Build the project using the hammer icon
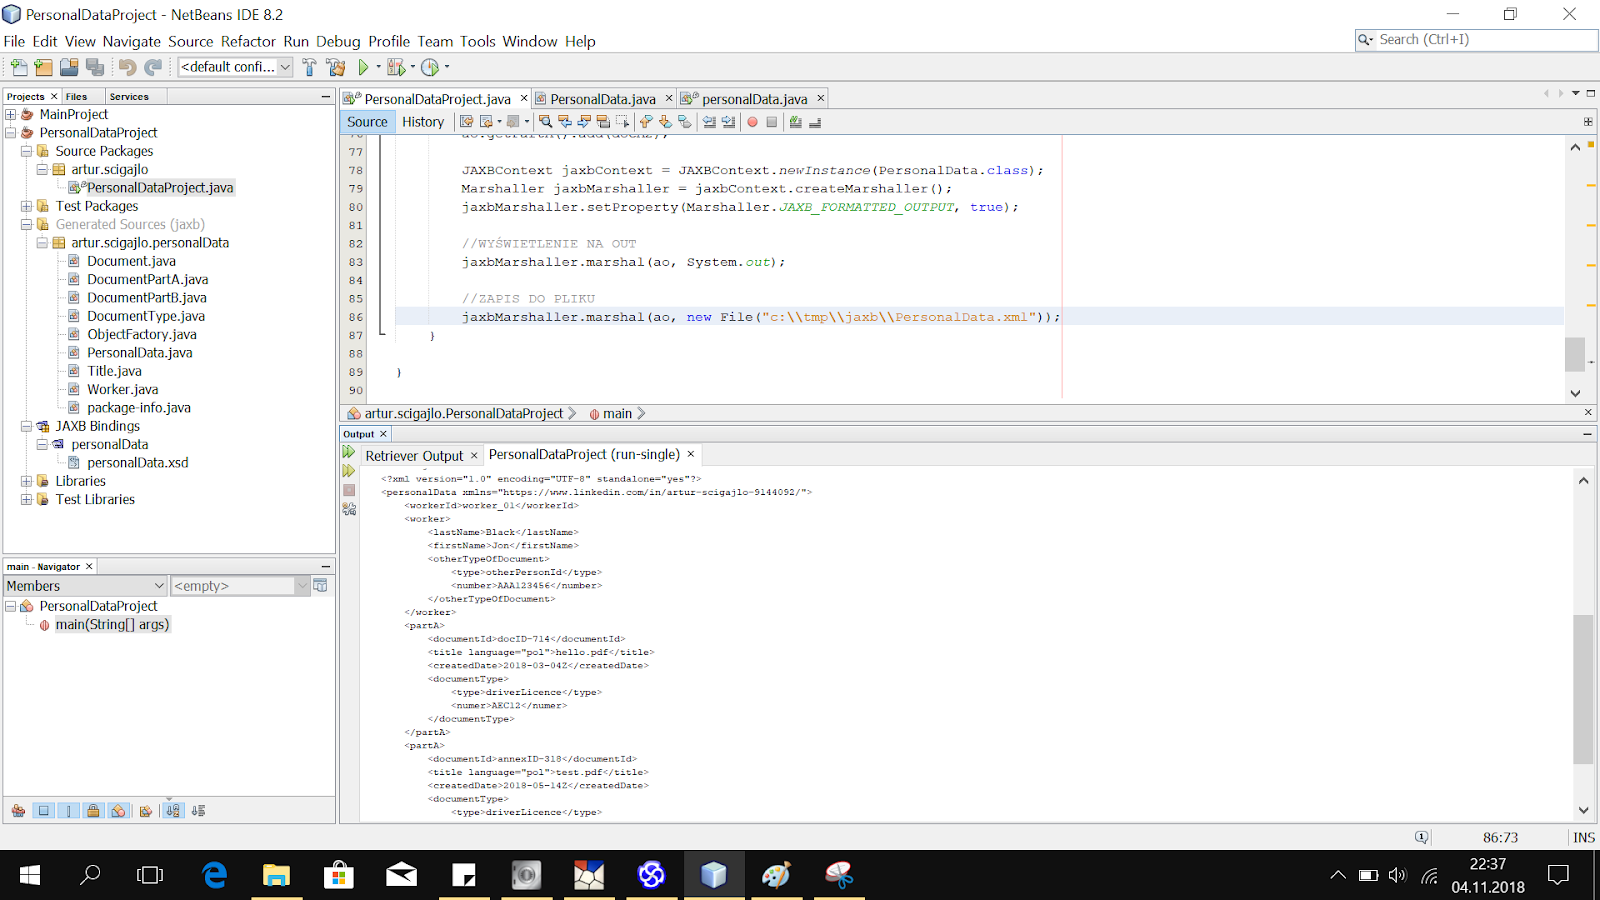 pos(308,67)
